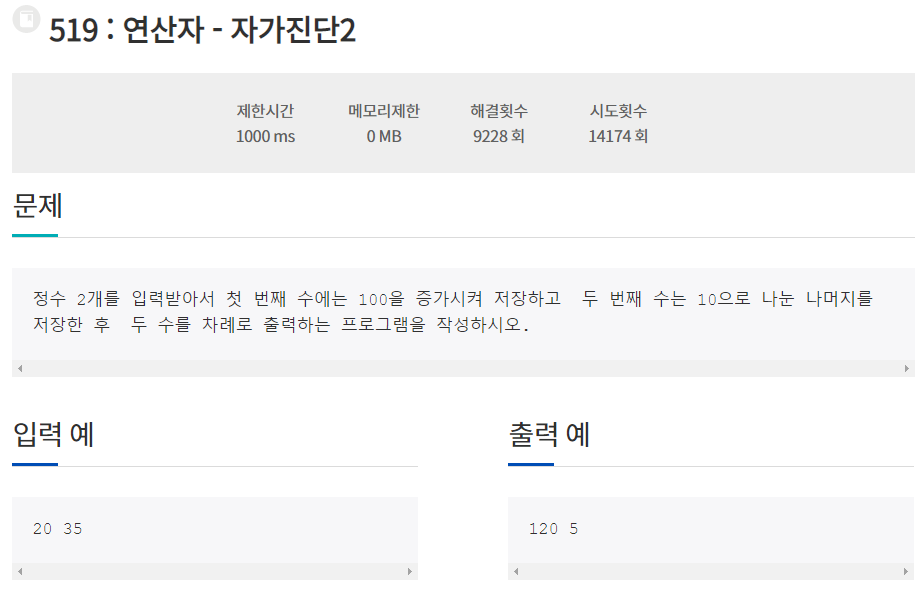Click the problem description line starting '저장한 후'

pyautogui.click(x=281, y=324)
